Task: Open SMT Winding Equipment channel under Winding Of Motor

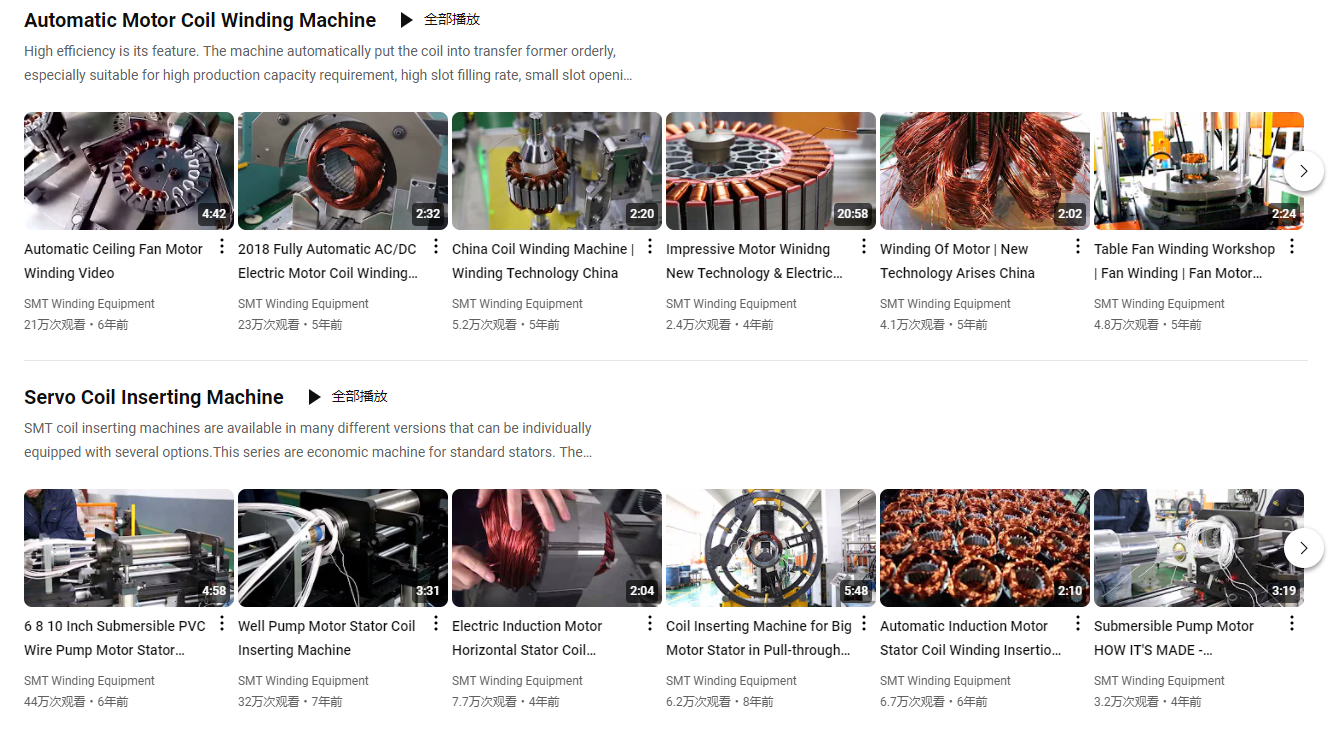Action: coord(945,304)
